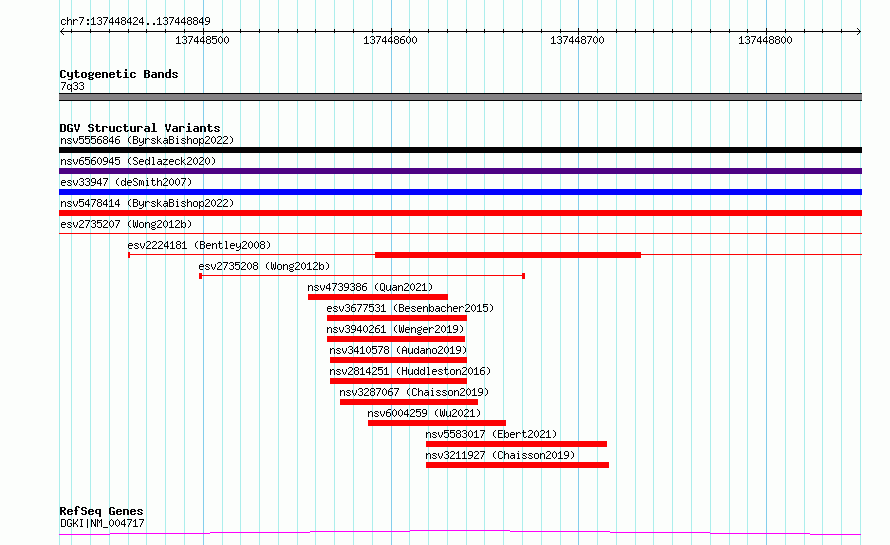Select the red nsv6004259 variant bar
Screen dimensions: 890x545
[x=437, y=423]
